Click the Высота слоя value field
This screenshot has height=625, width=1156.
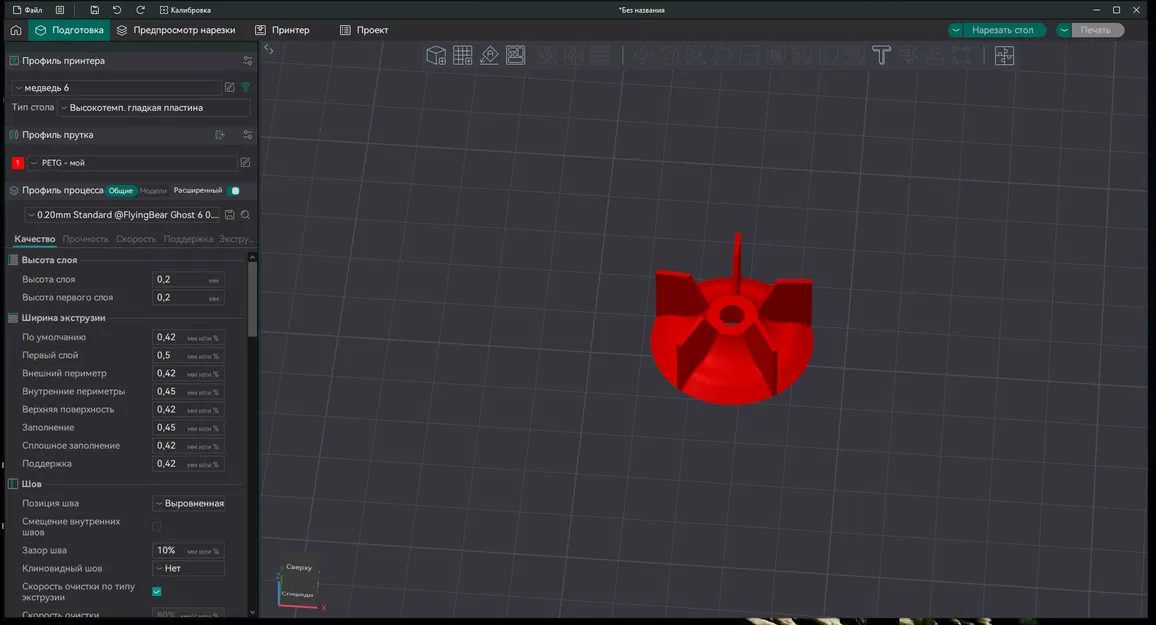point(189,279)
